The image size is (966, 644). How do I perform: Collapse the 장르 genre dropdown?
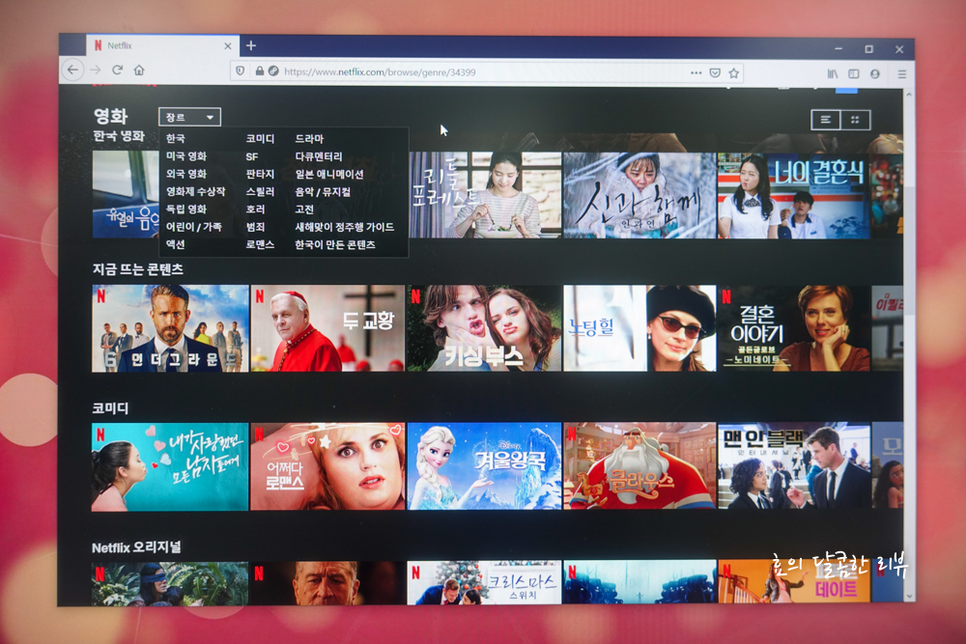190,117
